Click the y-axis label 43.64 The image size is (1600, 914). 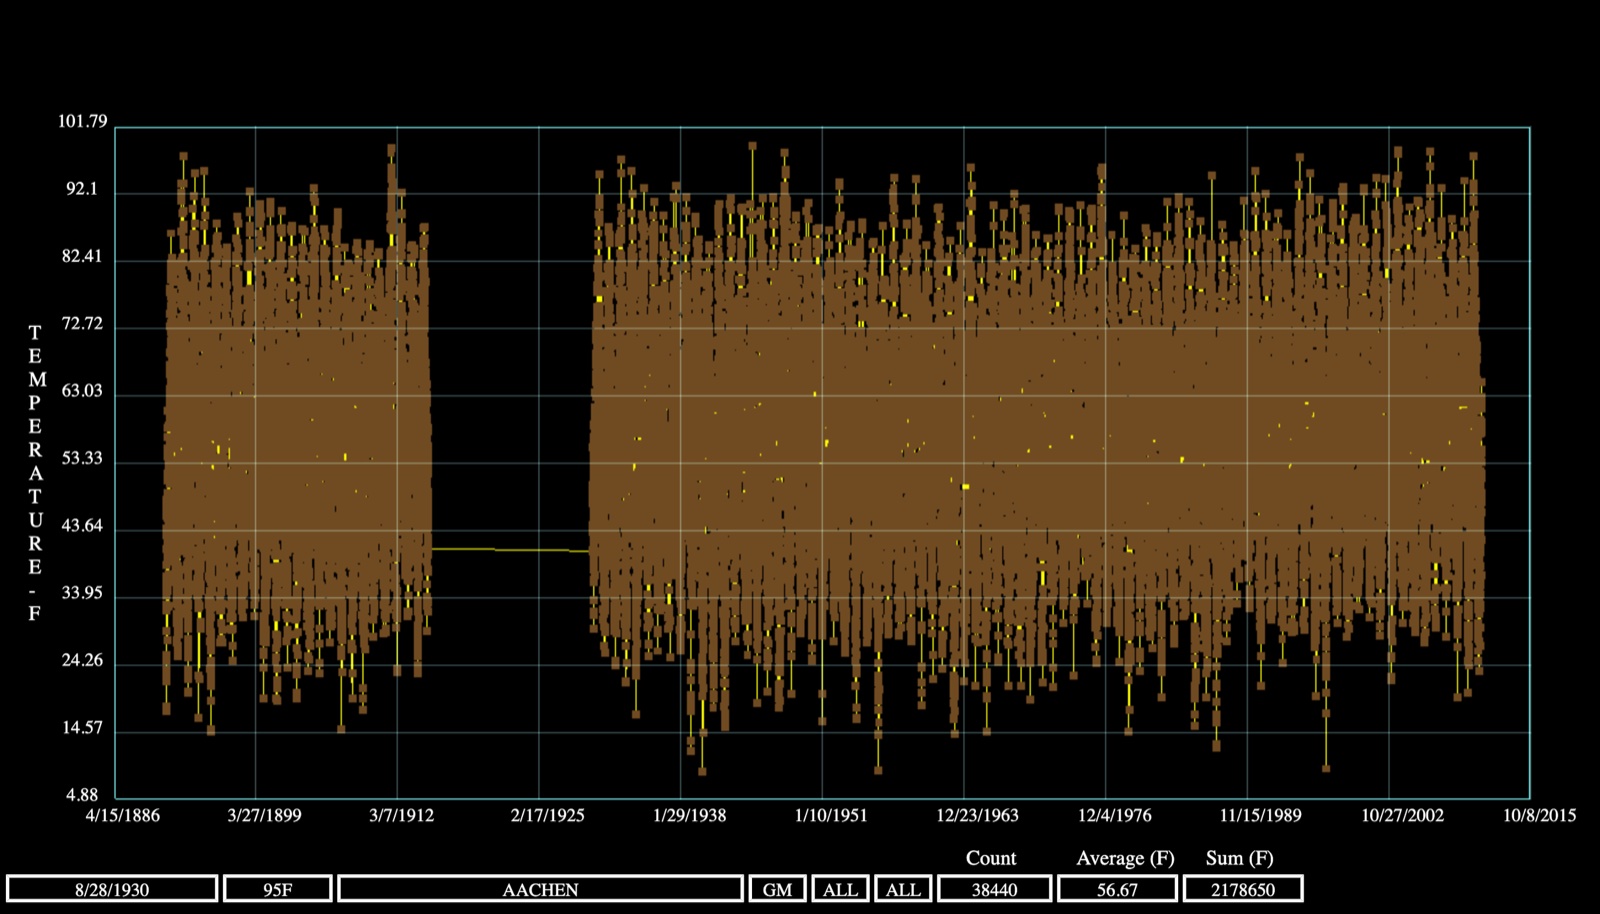(x=82, y=526)
